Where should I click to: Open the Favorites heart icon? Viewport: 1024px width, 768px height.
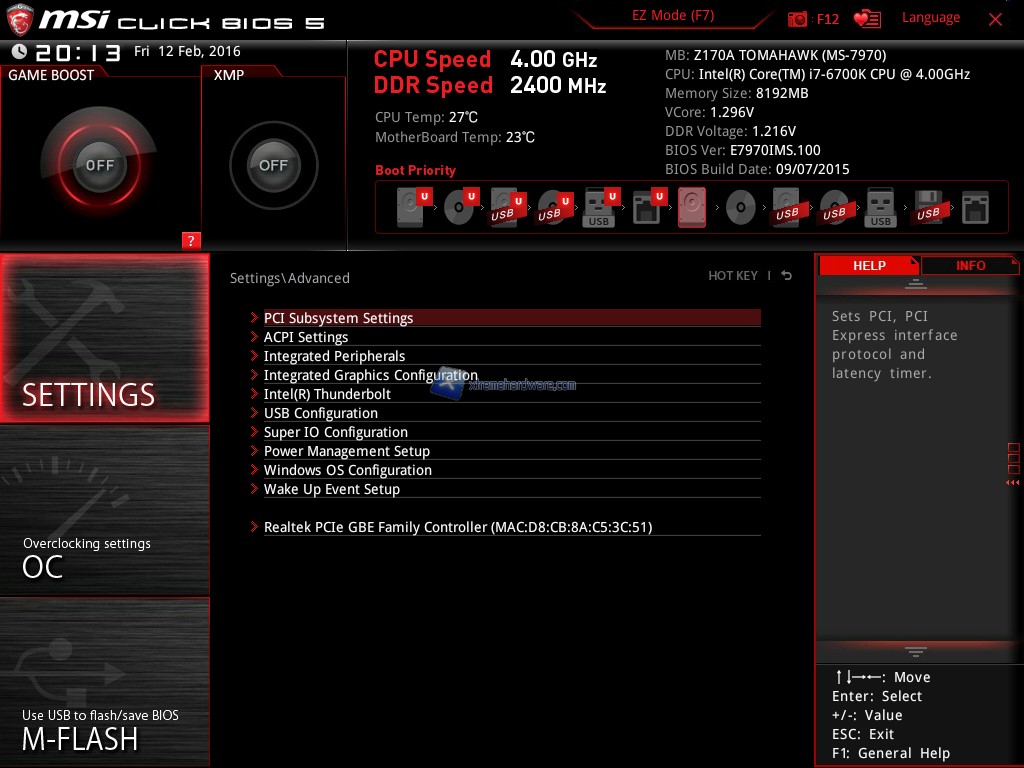click(x=867, y=19)
